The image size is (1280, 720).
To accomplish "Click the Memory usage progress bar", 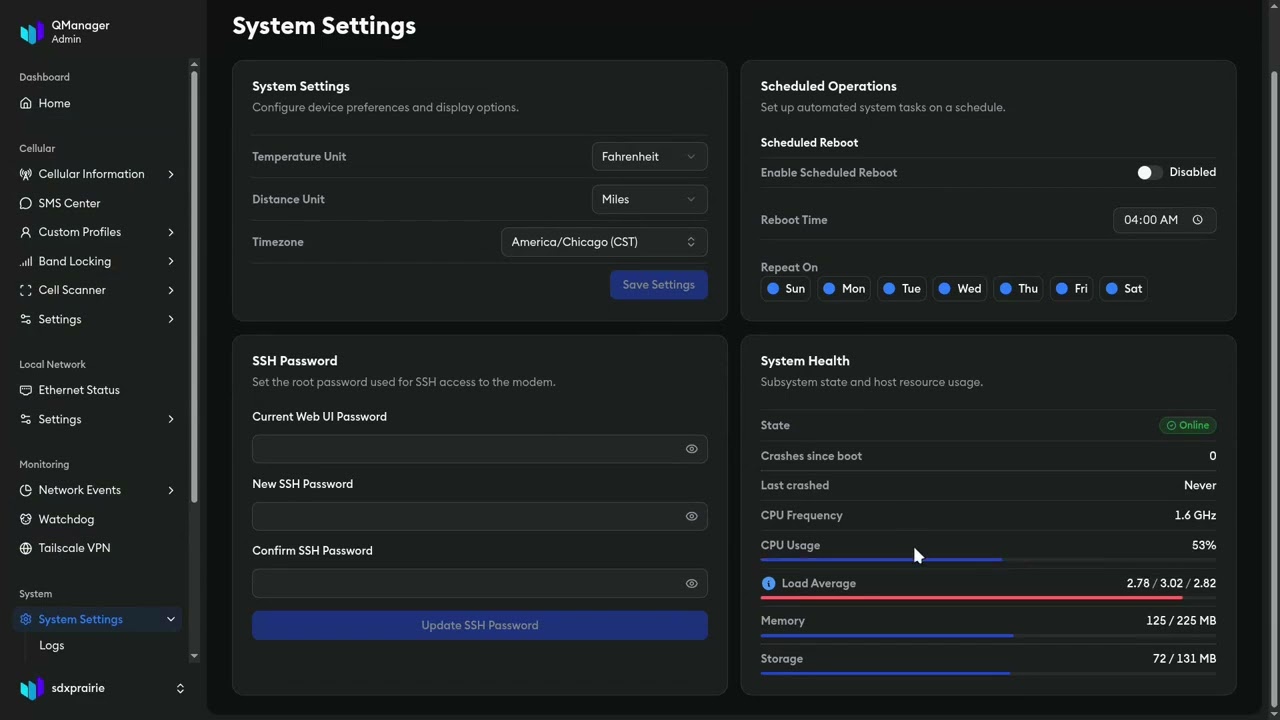I will point(988,635).
